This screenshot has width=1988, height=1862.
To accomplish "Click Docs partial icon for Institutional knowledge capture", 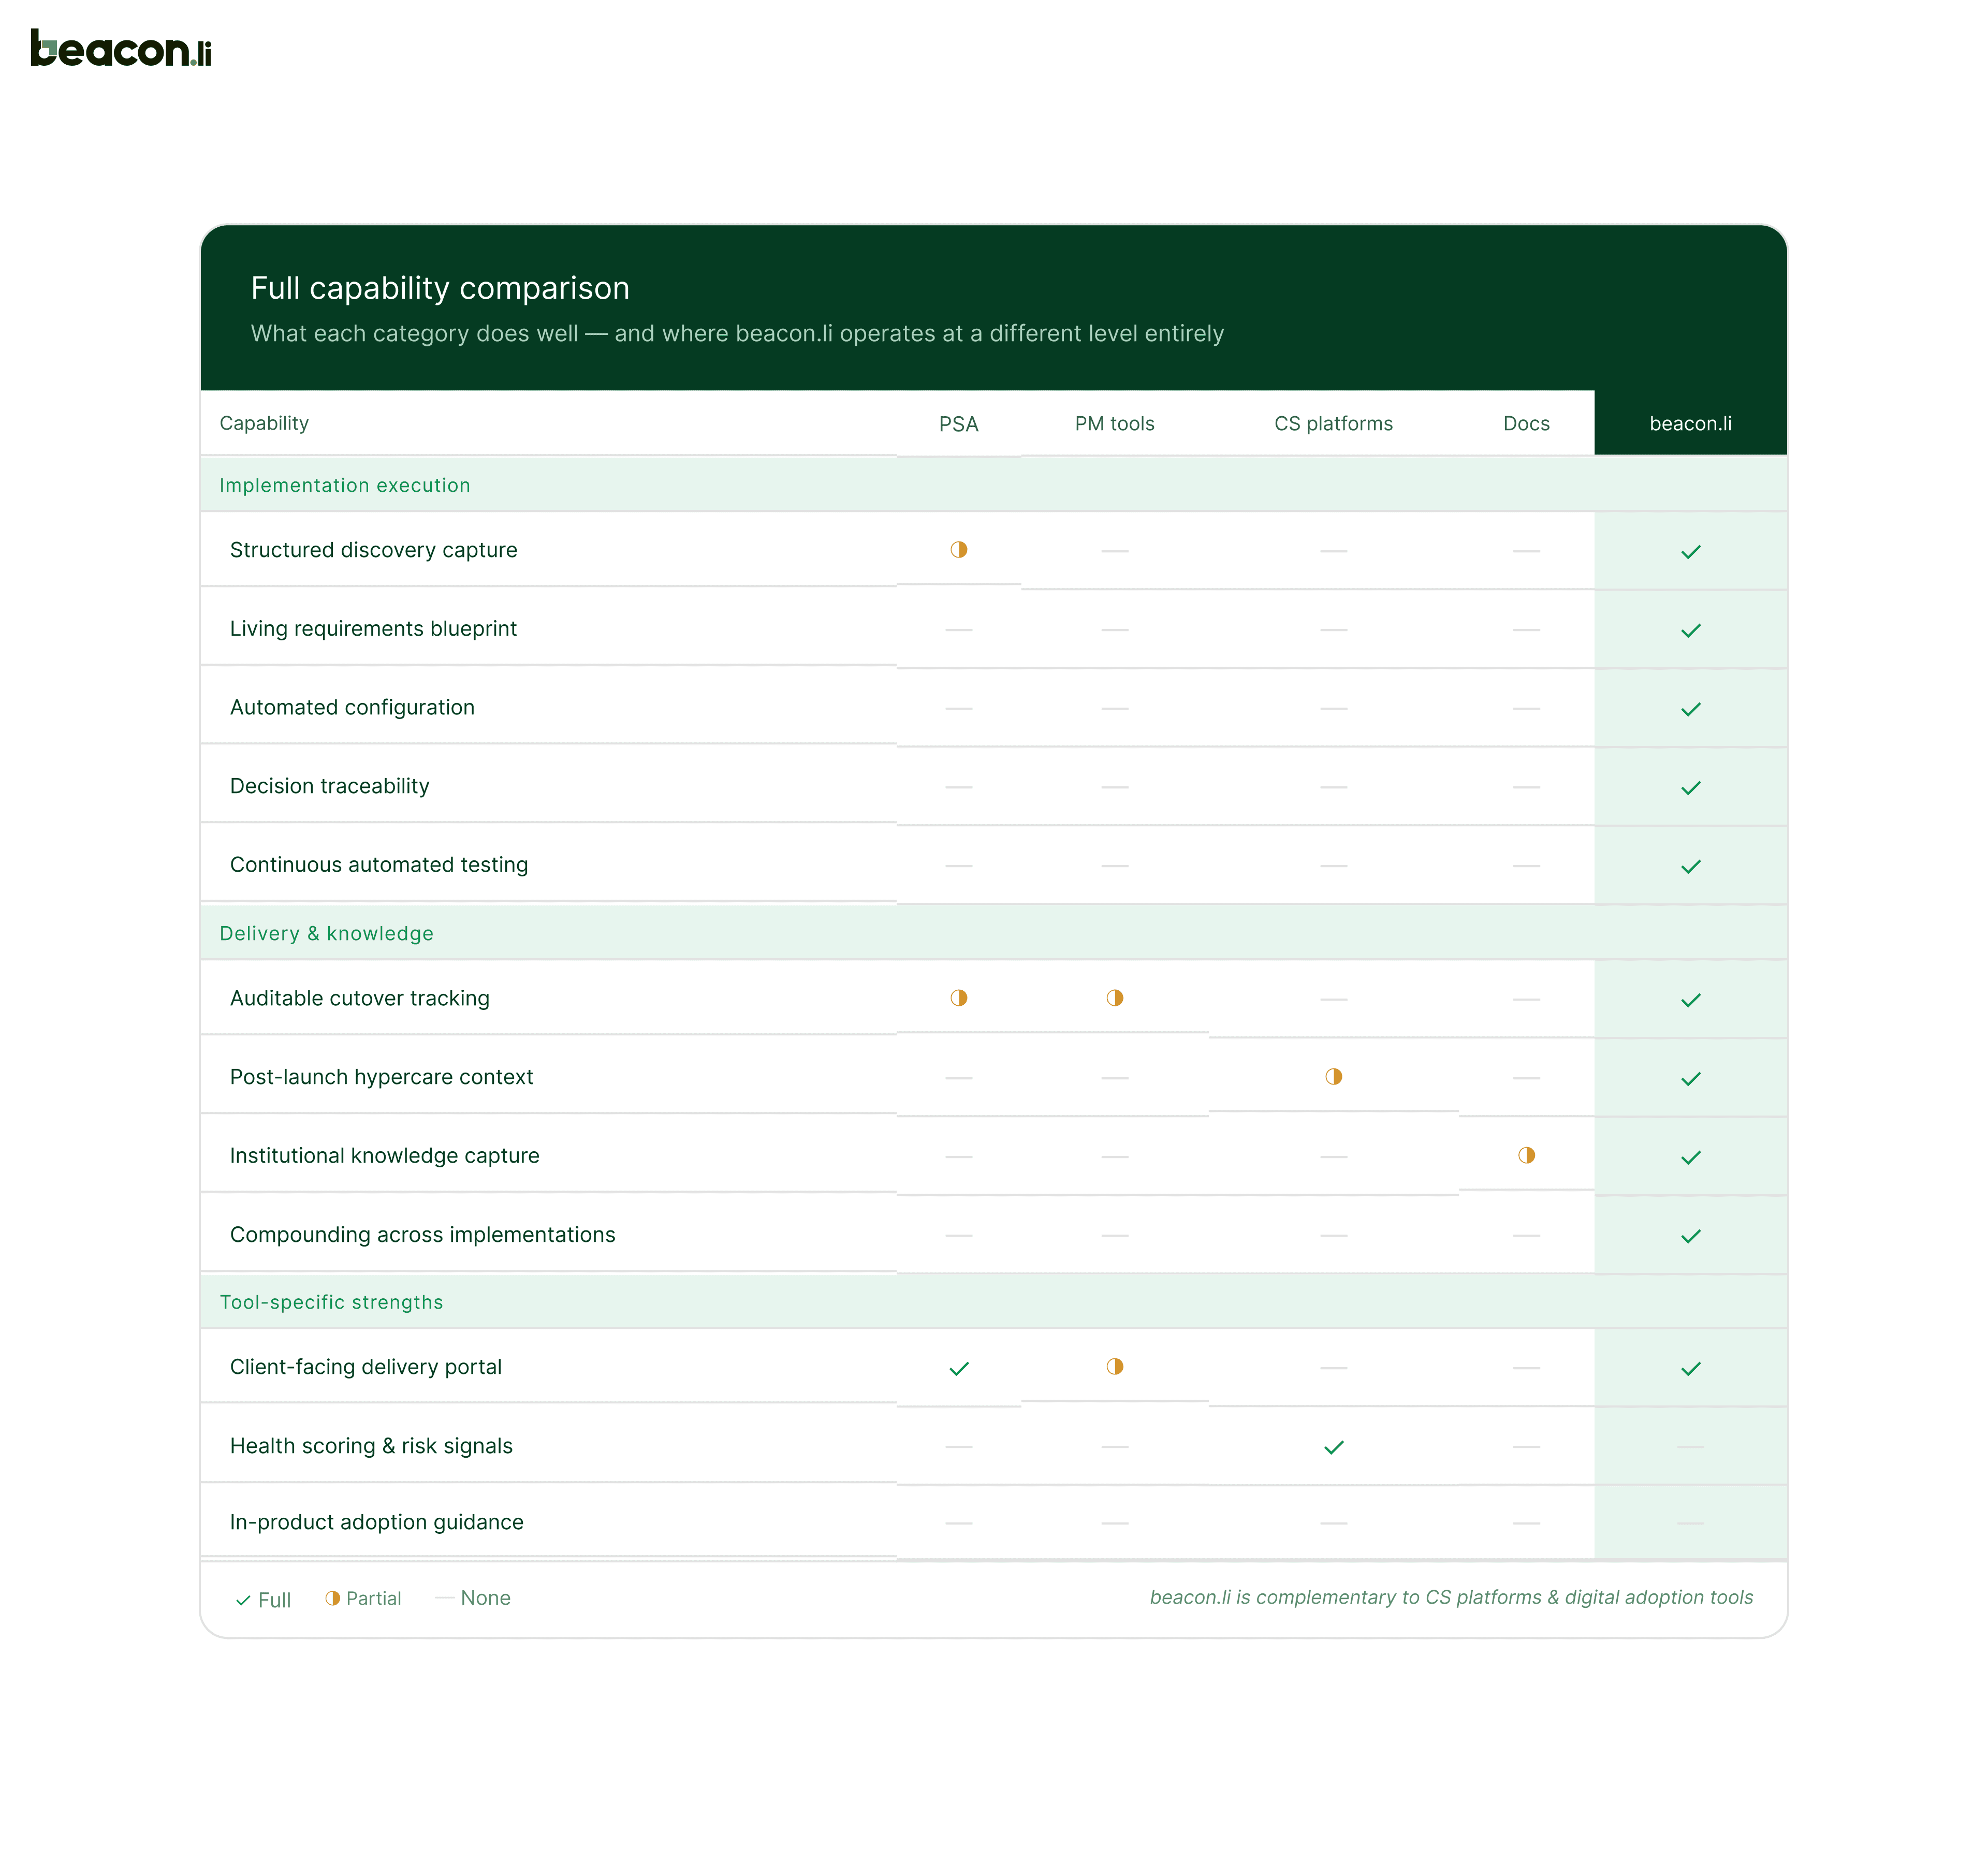I will [x=1526, y=1155].
